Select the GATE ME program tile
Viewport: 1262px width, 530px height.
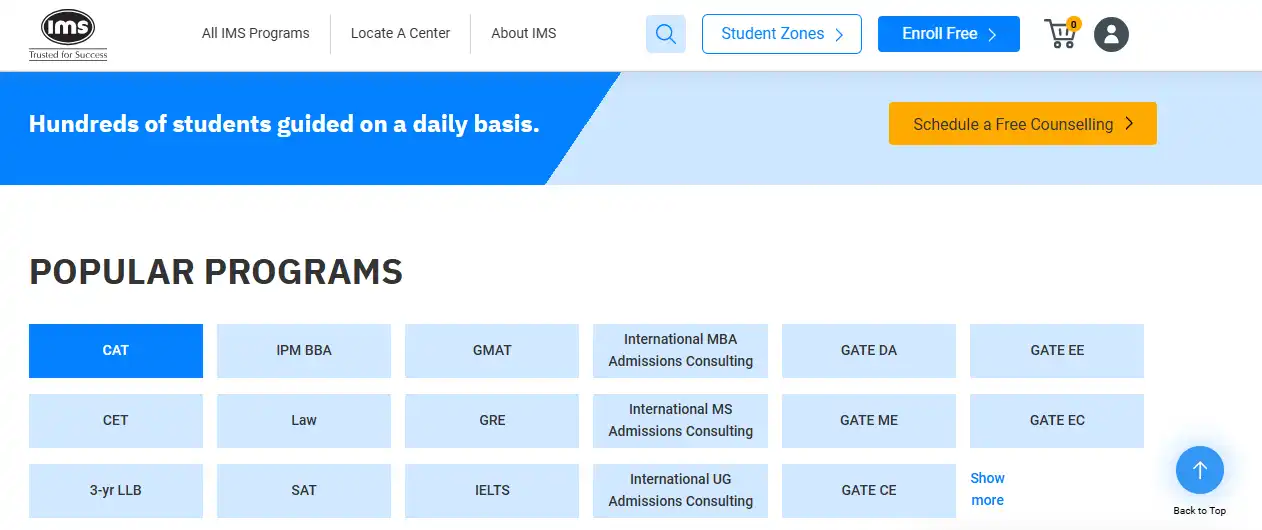tap(869, 421)
